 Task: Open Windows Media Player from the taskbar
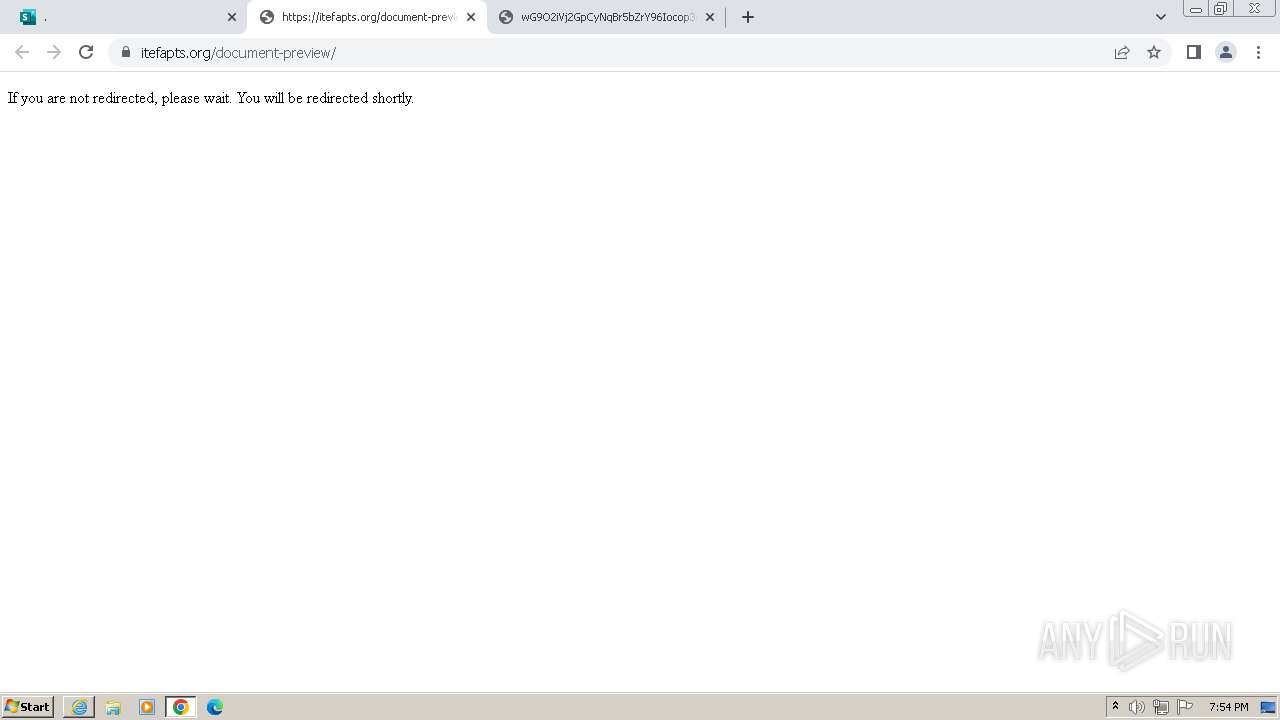[147, 707]
